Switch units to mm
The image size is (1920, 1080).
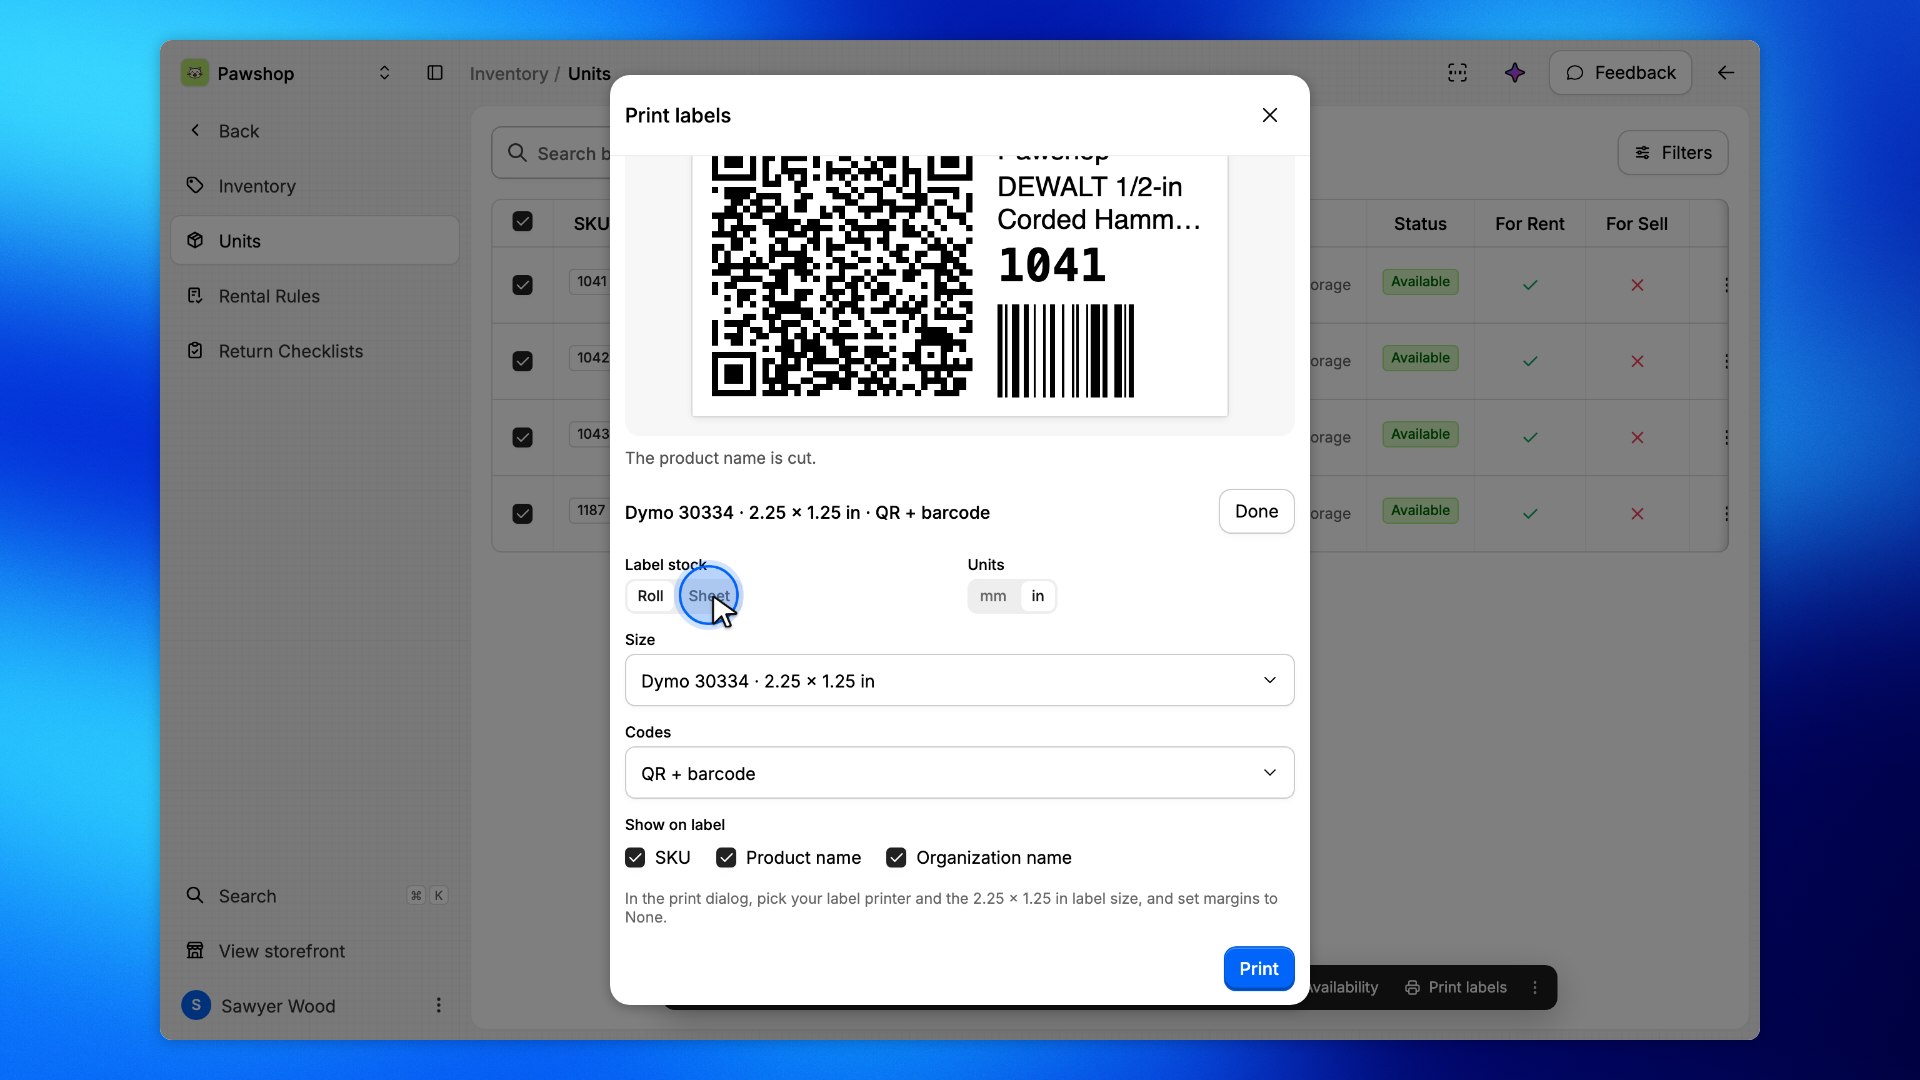click(993, 596)
